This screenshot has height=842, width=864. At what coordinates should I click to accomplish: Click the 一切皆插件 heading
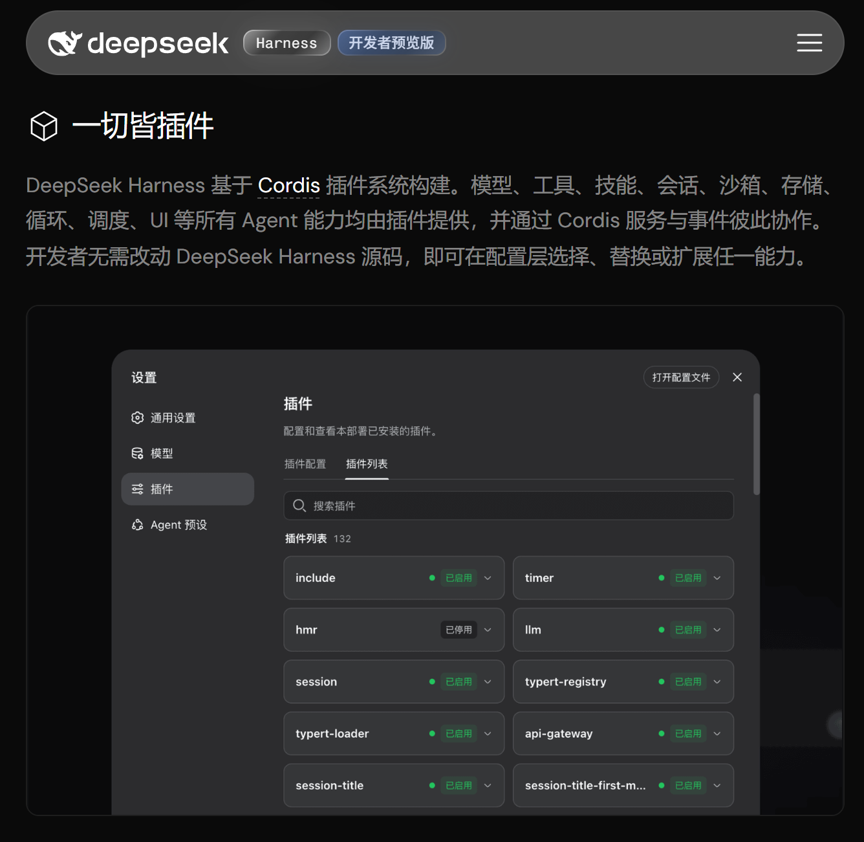pyautogui.click(x=143, y=126)
